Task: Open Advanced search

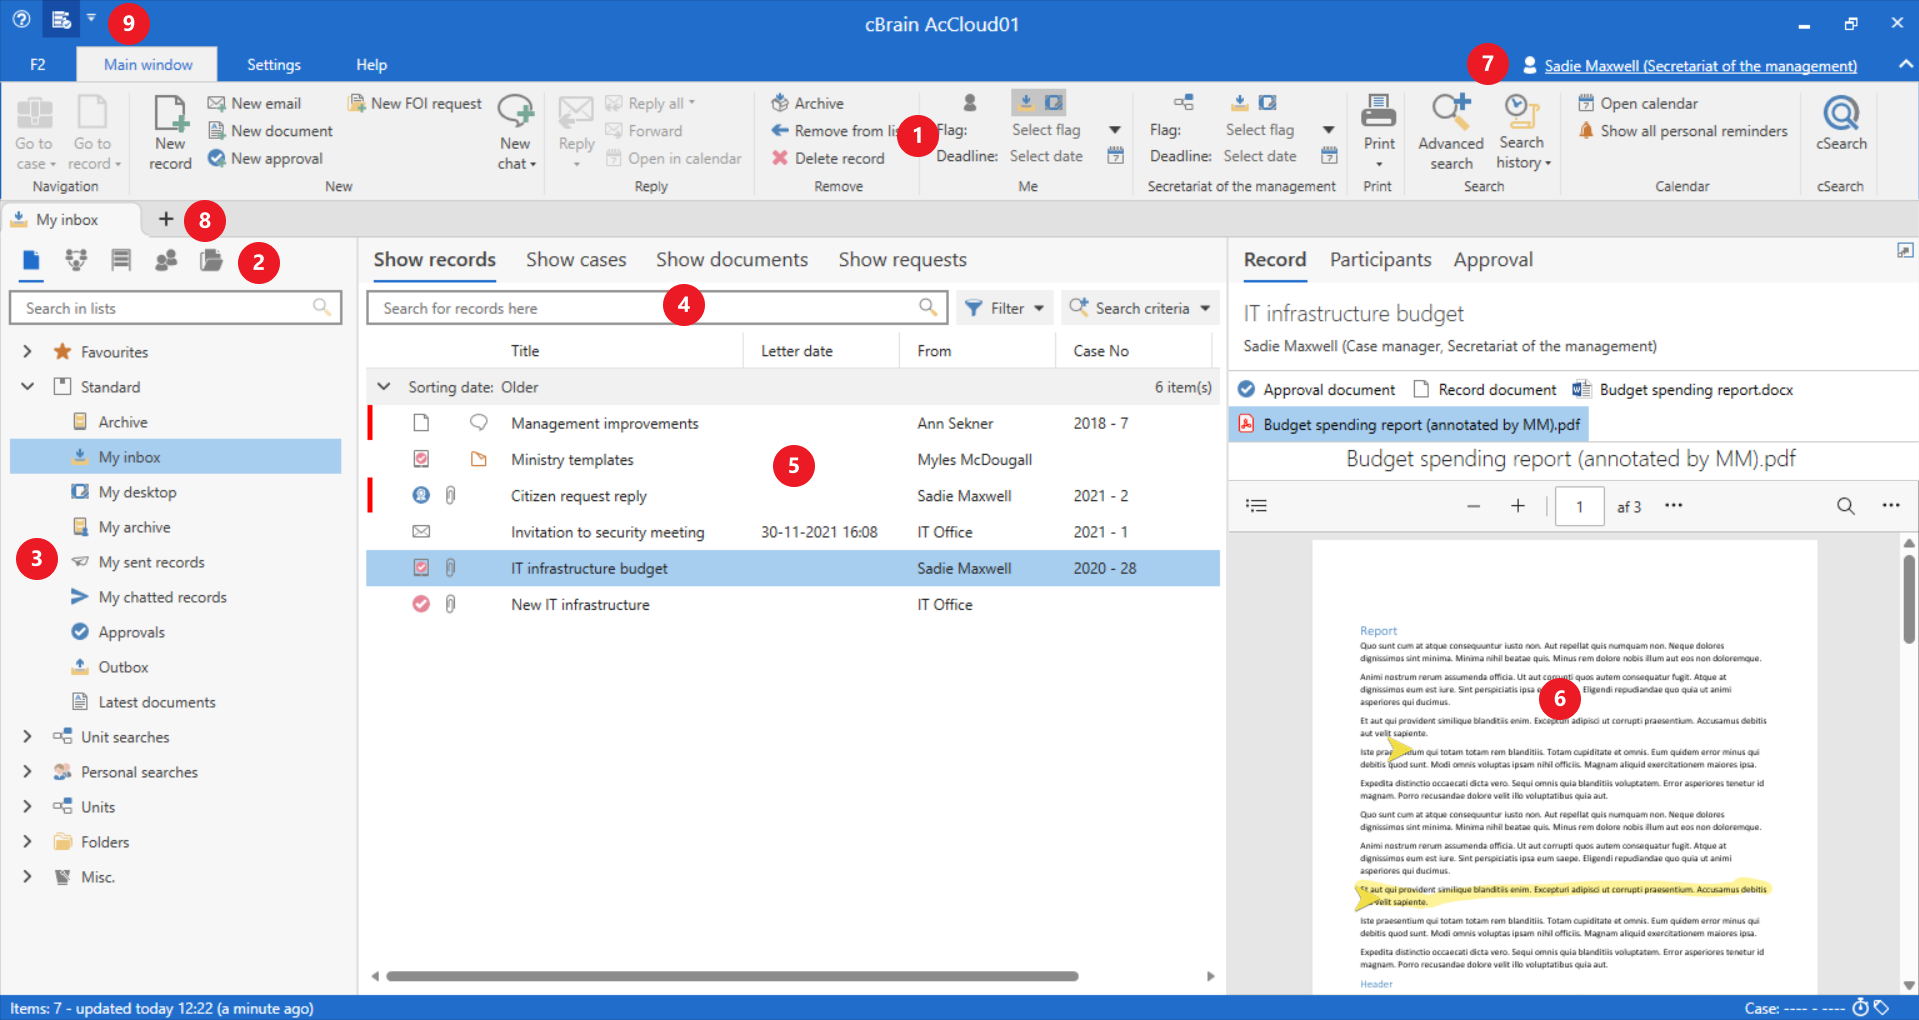Action: tap(1451, 133)
